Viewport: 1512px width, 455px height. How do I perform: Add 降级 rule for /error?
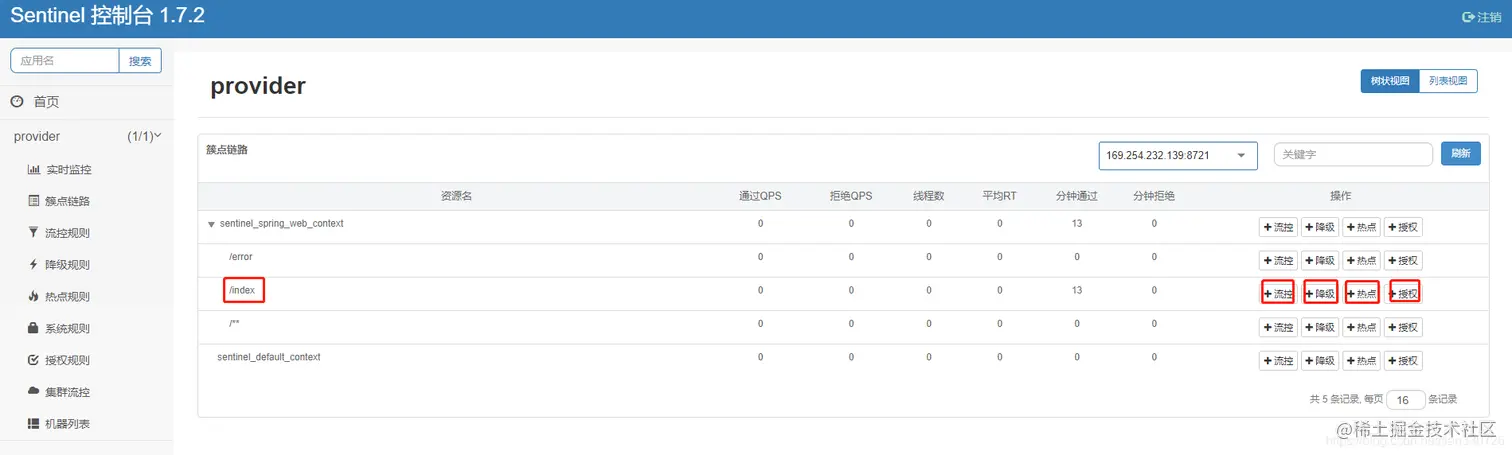pyautogui.click(x=1320, y=261)
